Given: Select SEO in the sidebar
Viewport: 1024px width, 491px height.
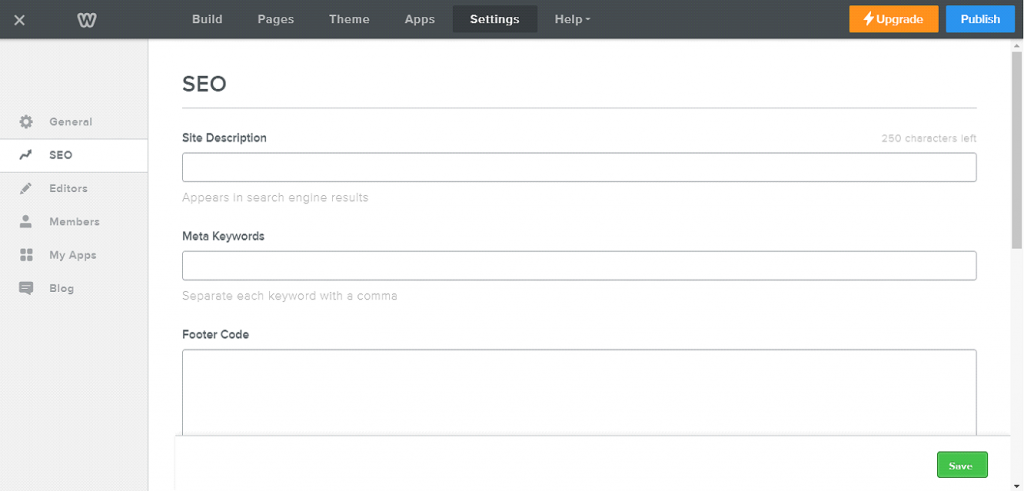Looking at the screenshot, I should (74, 155).
